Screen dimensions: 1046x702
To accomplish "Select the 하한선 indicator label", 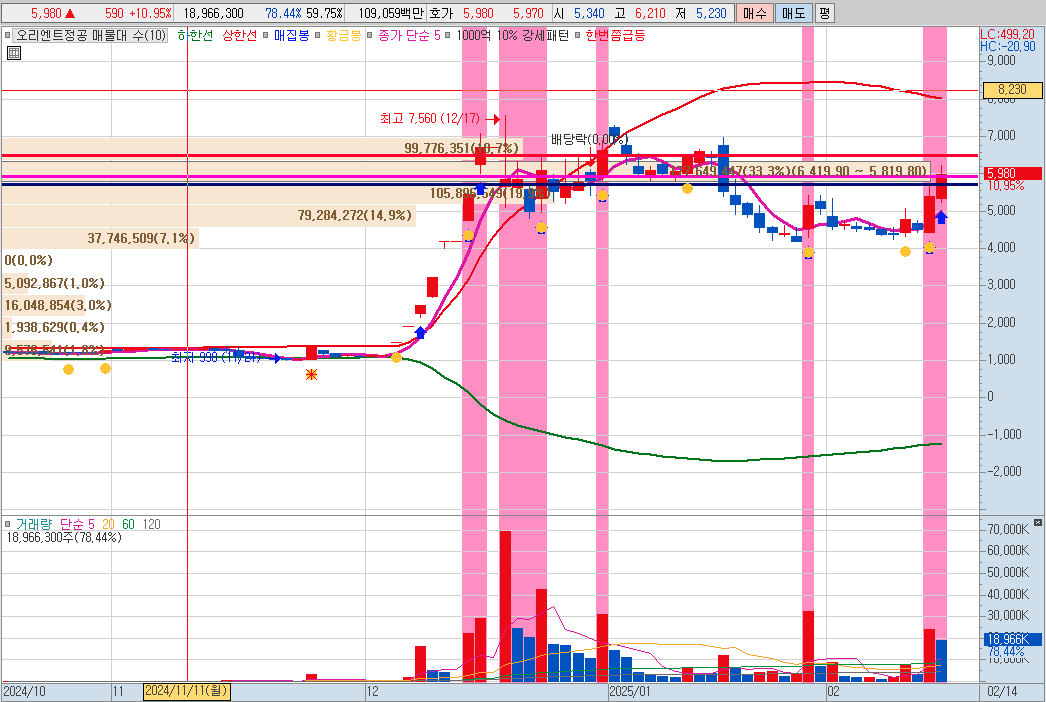I will point(195,35).
